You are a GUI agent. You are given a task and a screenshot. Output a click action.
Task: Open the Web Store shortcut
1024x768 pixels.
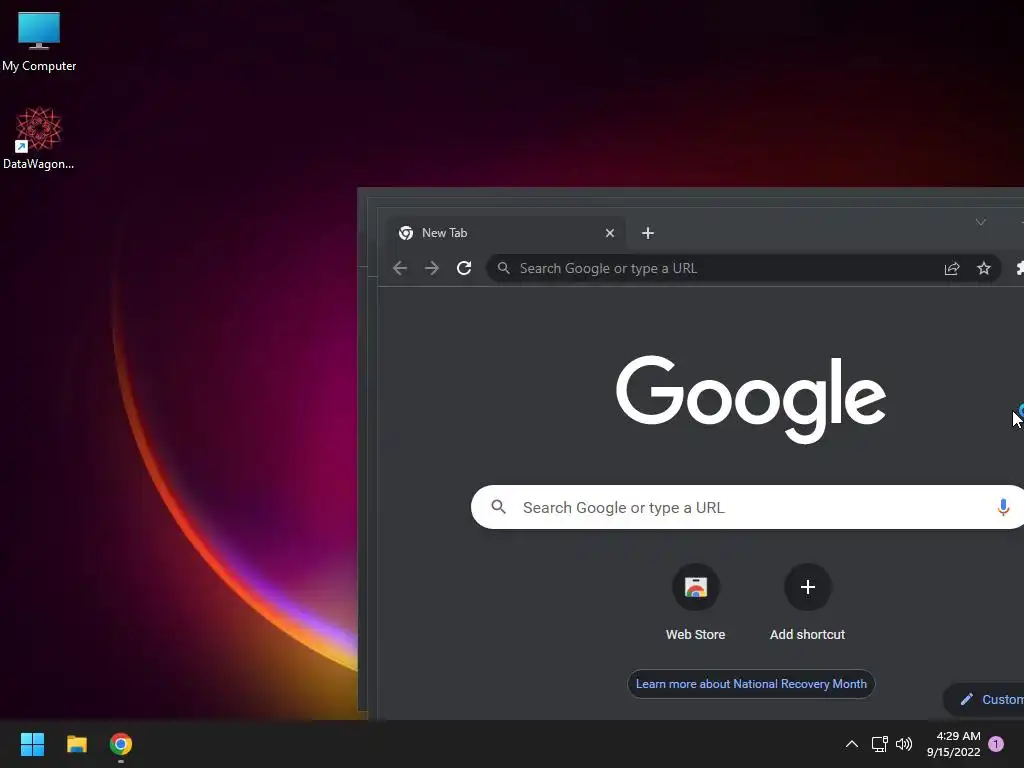(x=696, y=603)
